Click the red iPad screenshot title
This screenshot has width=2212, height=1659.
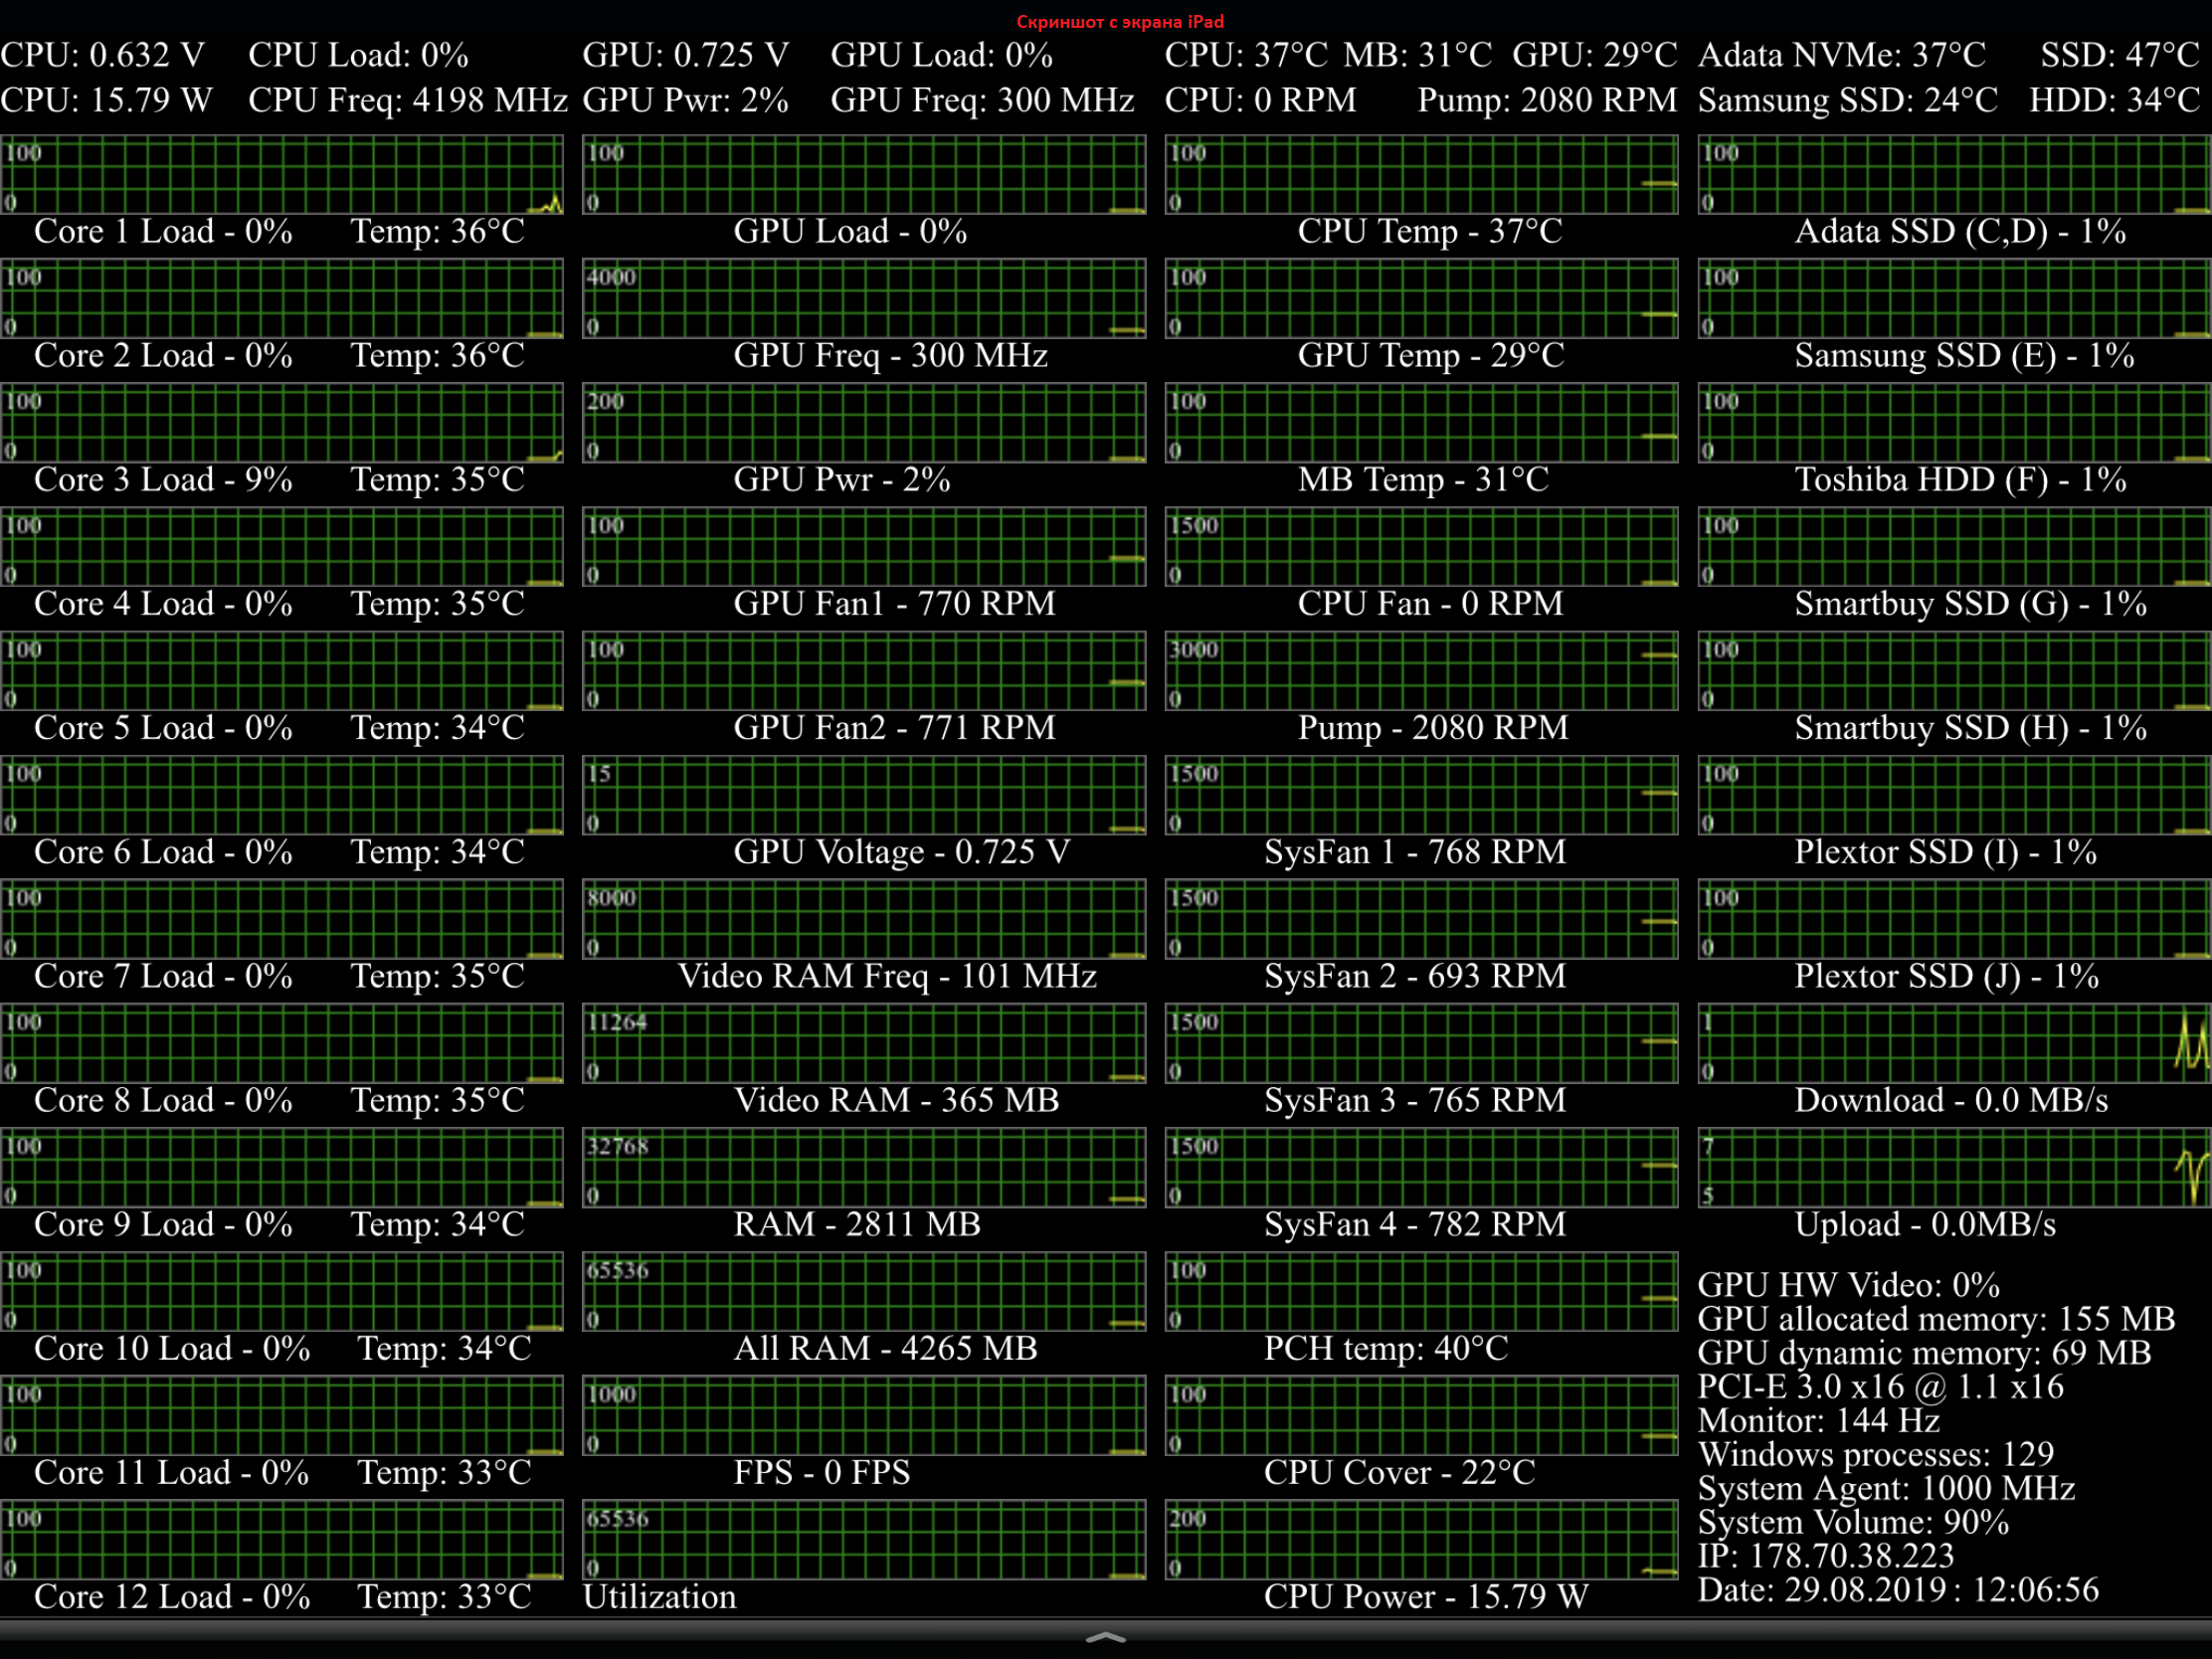[x=1119, y=21]
